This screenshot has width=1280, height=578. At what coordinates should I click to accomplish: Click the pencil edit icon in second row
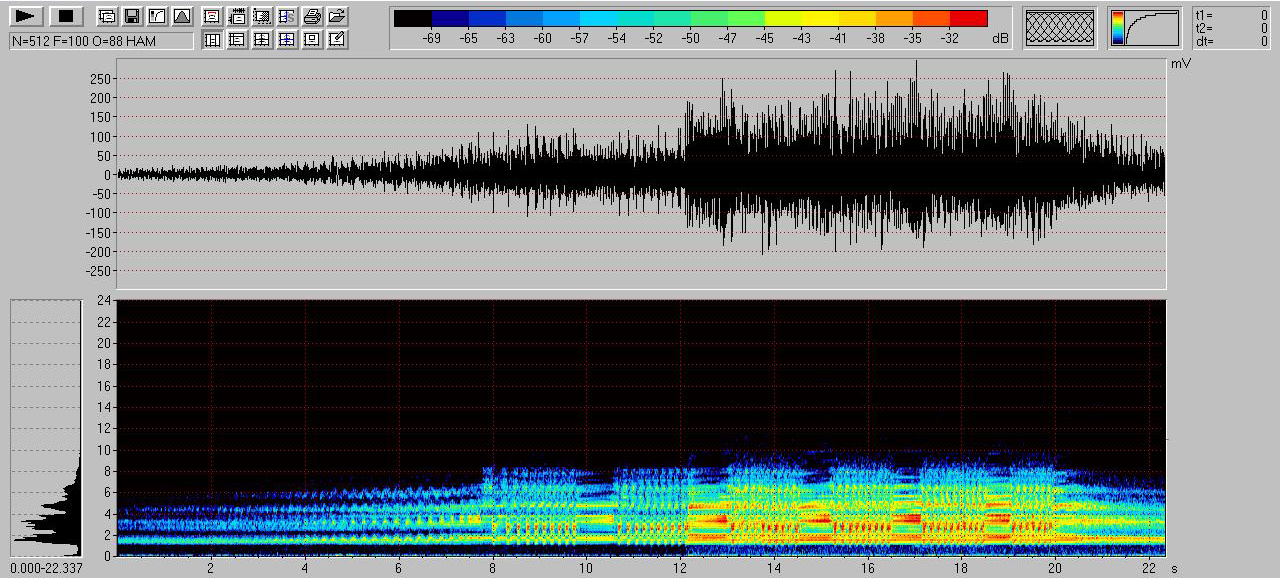338,40
